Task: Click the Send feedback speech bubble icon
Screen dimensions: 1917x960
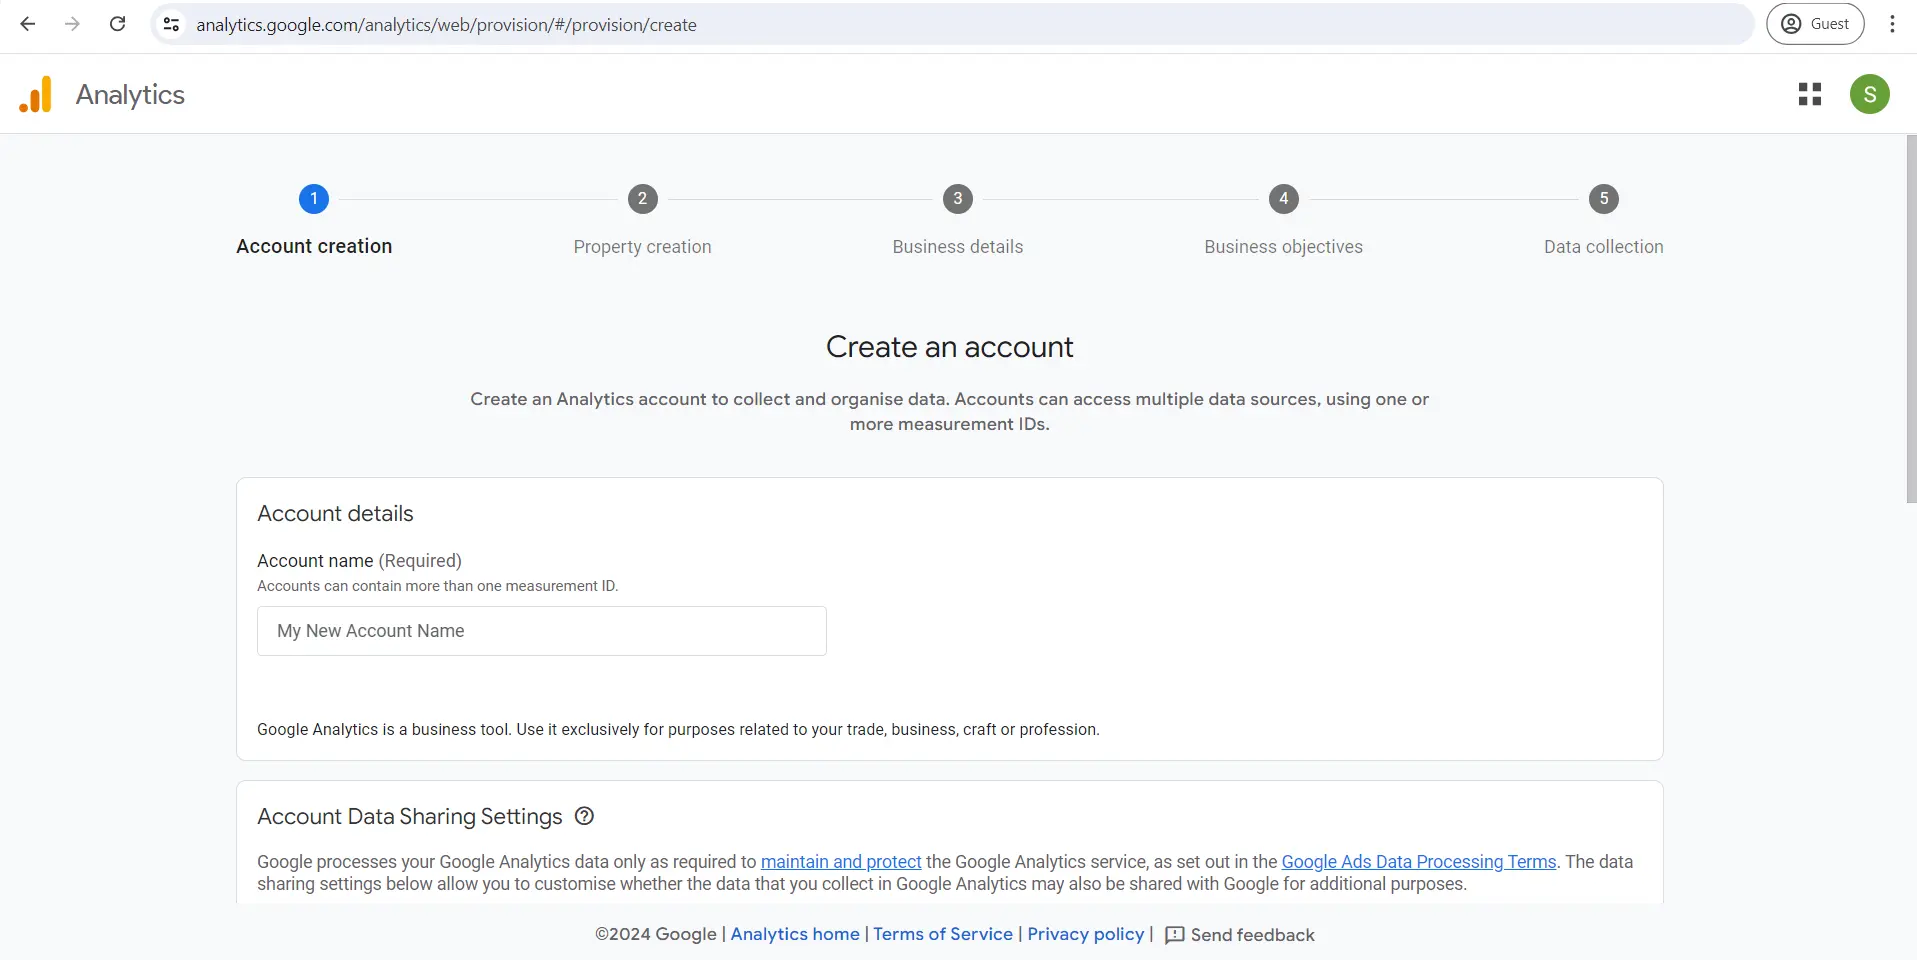Action: (x=1175, y=935)
